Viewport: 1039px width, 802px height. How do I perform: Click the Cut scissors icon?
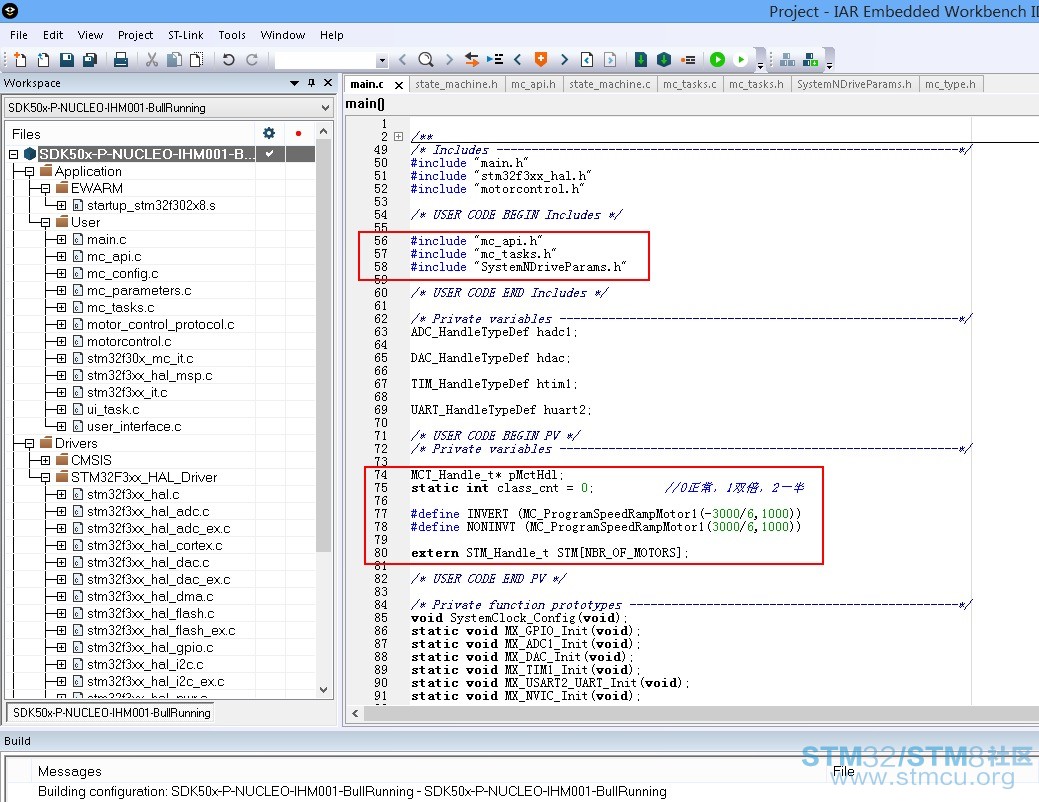[152, 60]
